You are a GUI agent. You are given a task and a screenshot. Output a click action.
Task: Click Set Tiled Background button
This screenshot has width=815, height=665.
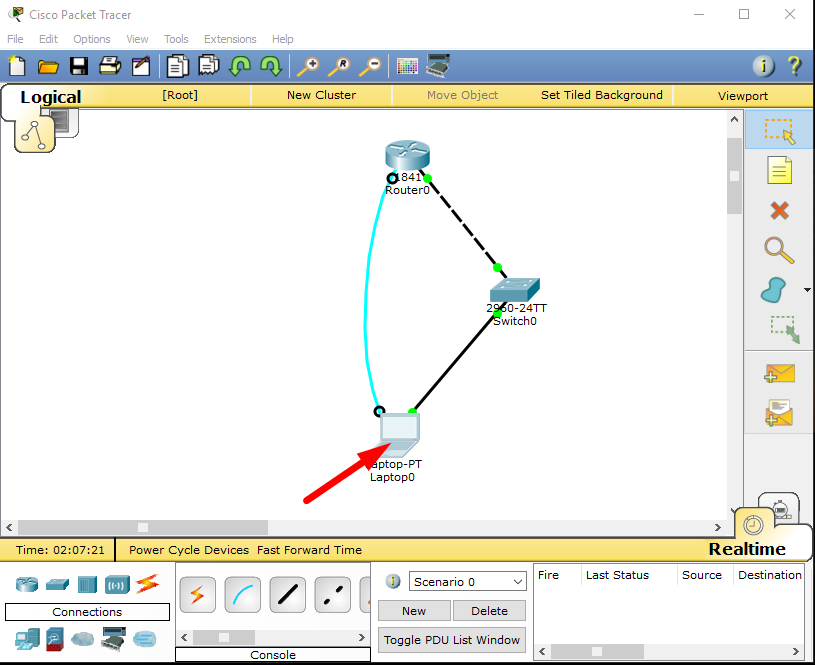click(x=601, y=95)
